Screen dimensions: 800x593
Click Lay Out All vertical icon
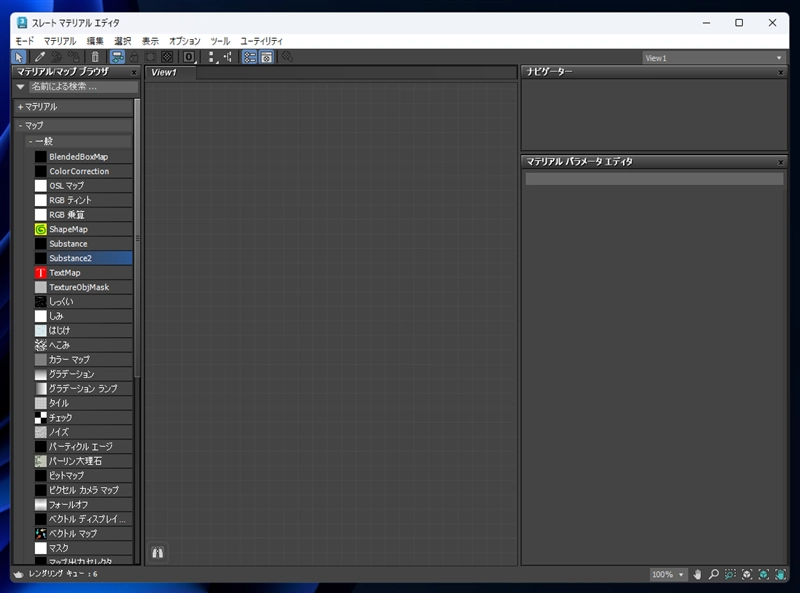(212, 57)
